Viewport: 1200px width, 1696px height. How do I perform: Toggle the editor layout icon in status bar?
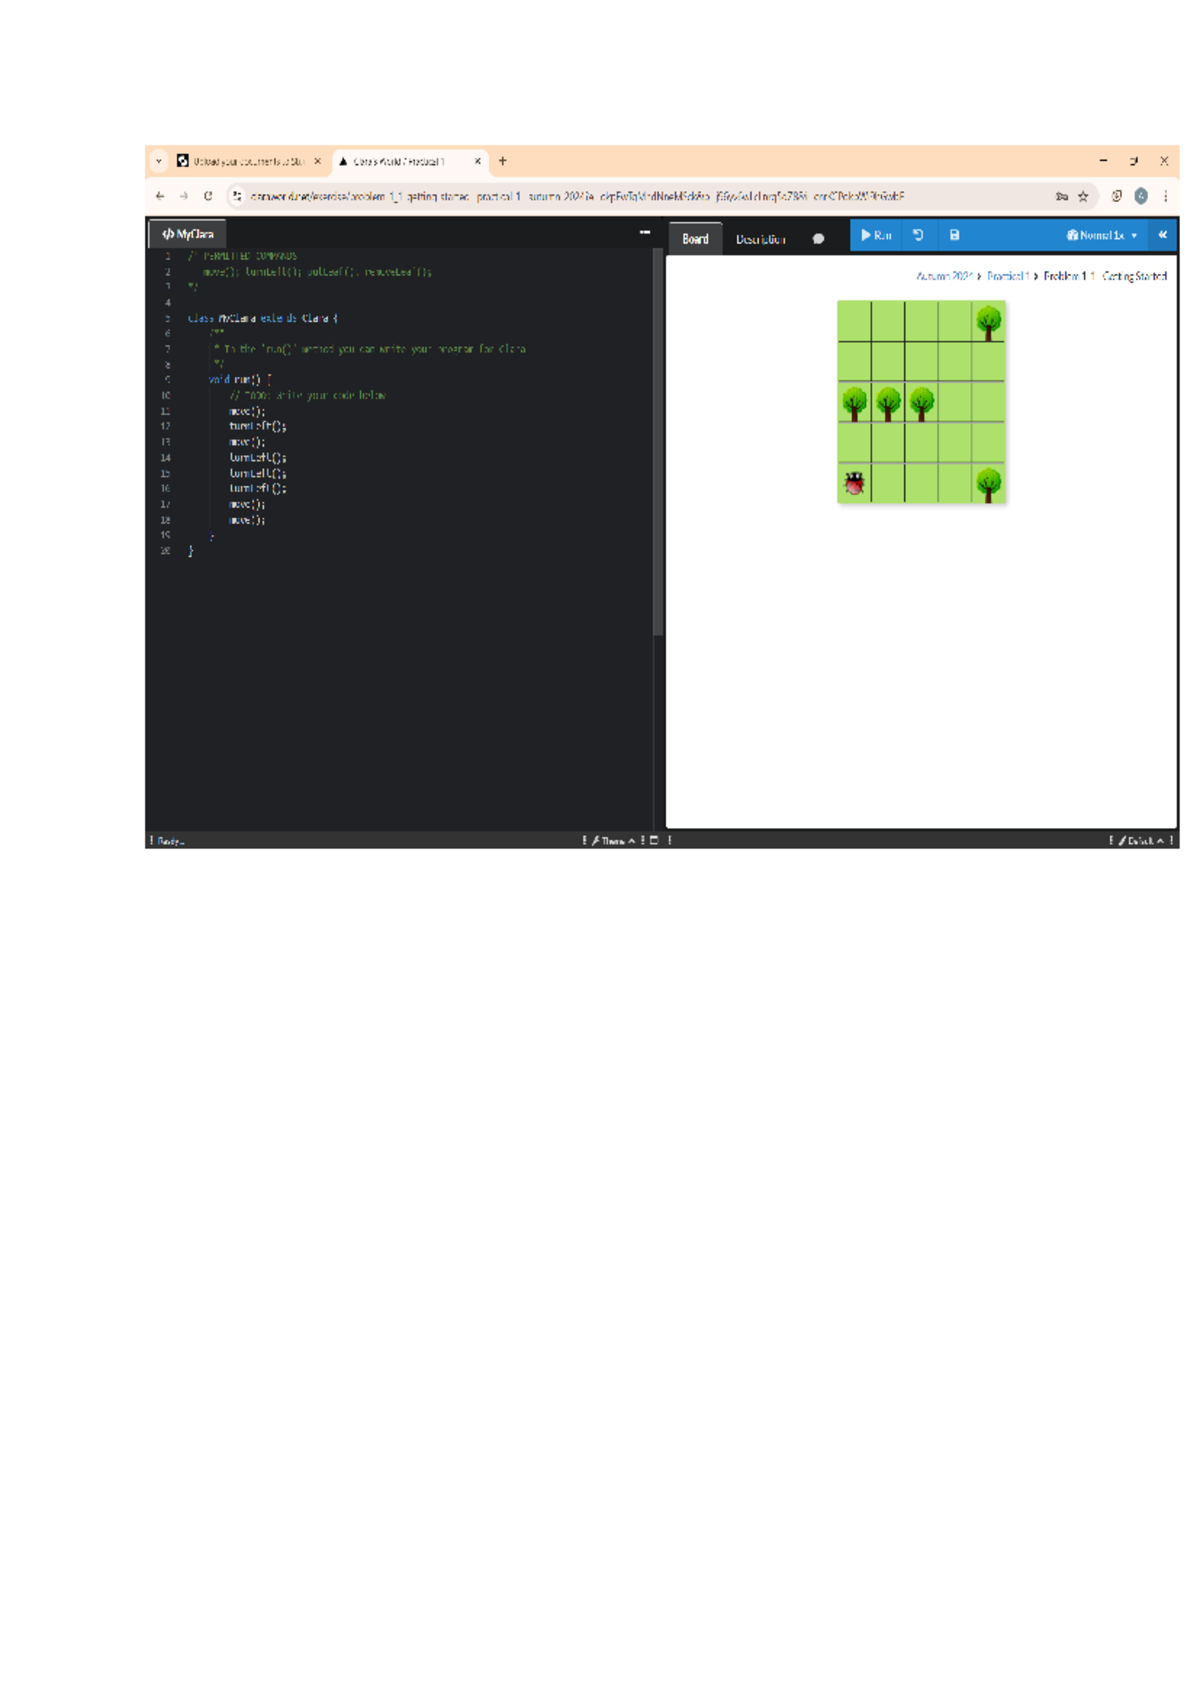click(x=654, y=841)
